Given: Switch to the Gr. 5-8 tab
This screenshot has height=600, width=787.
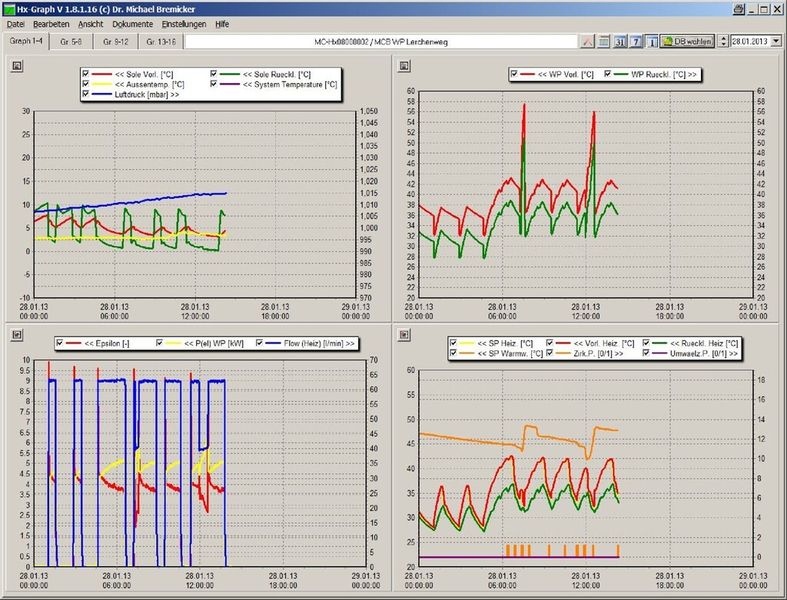Looking at the screenshot, I should pyautogui.click(x=72, y=42).
